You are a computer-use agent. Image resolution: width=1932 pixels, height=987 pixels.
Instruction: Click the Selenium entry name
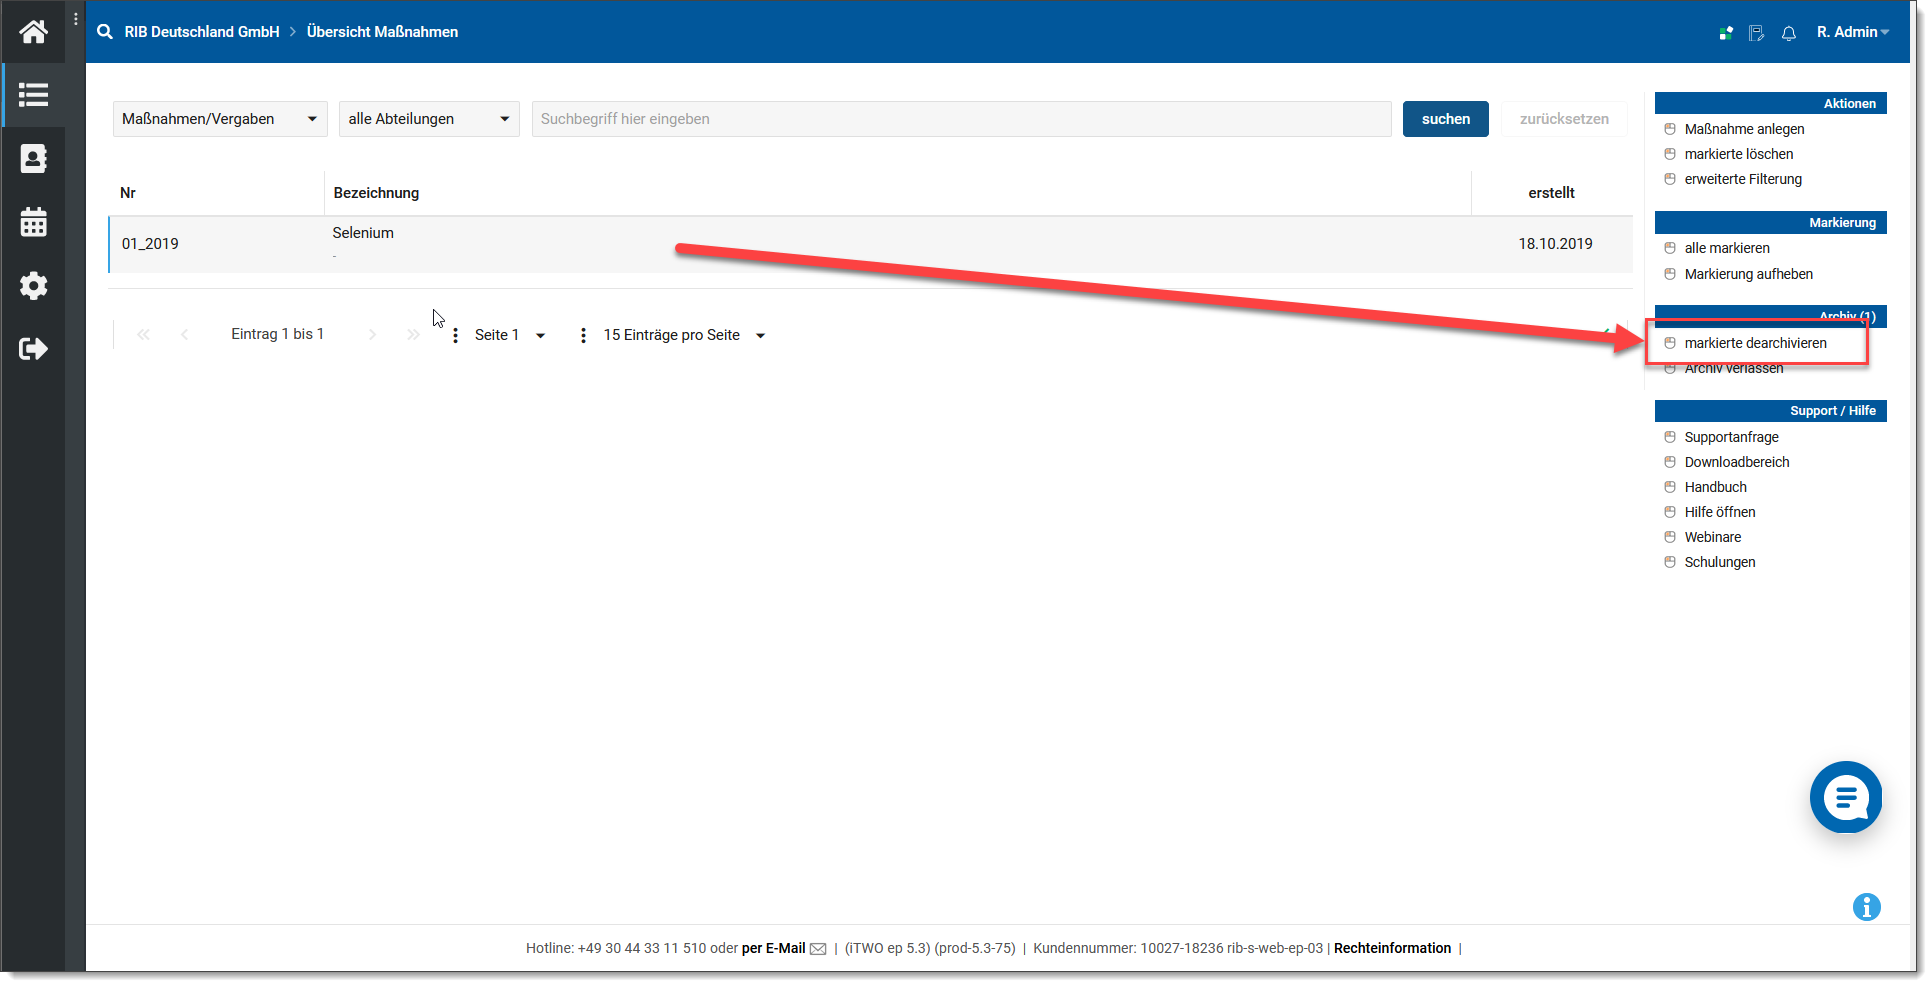point(363,233)
